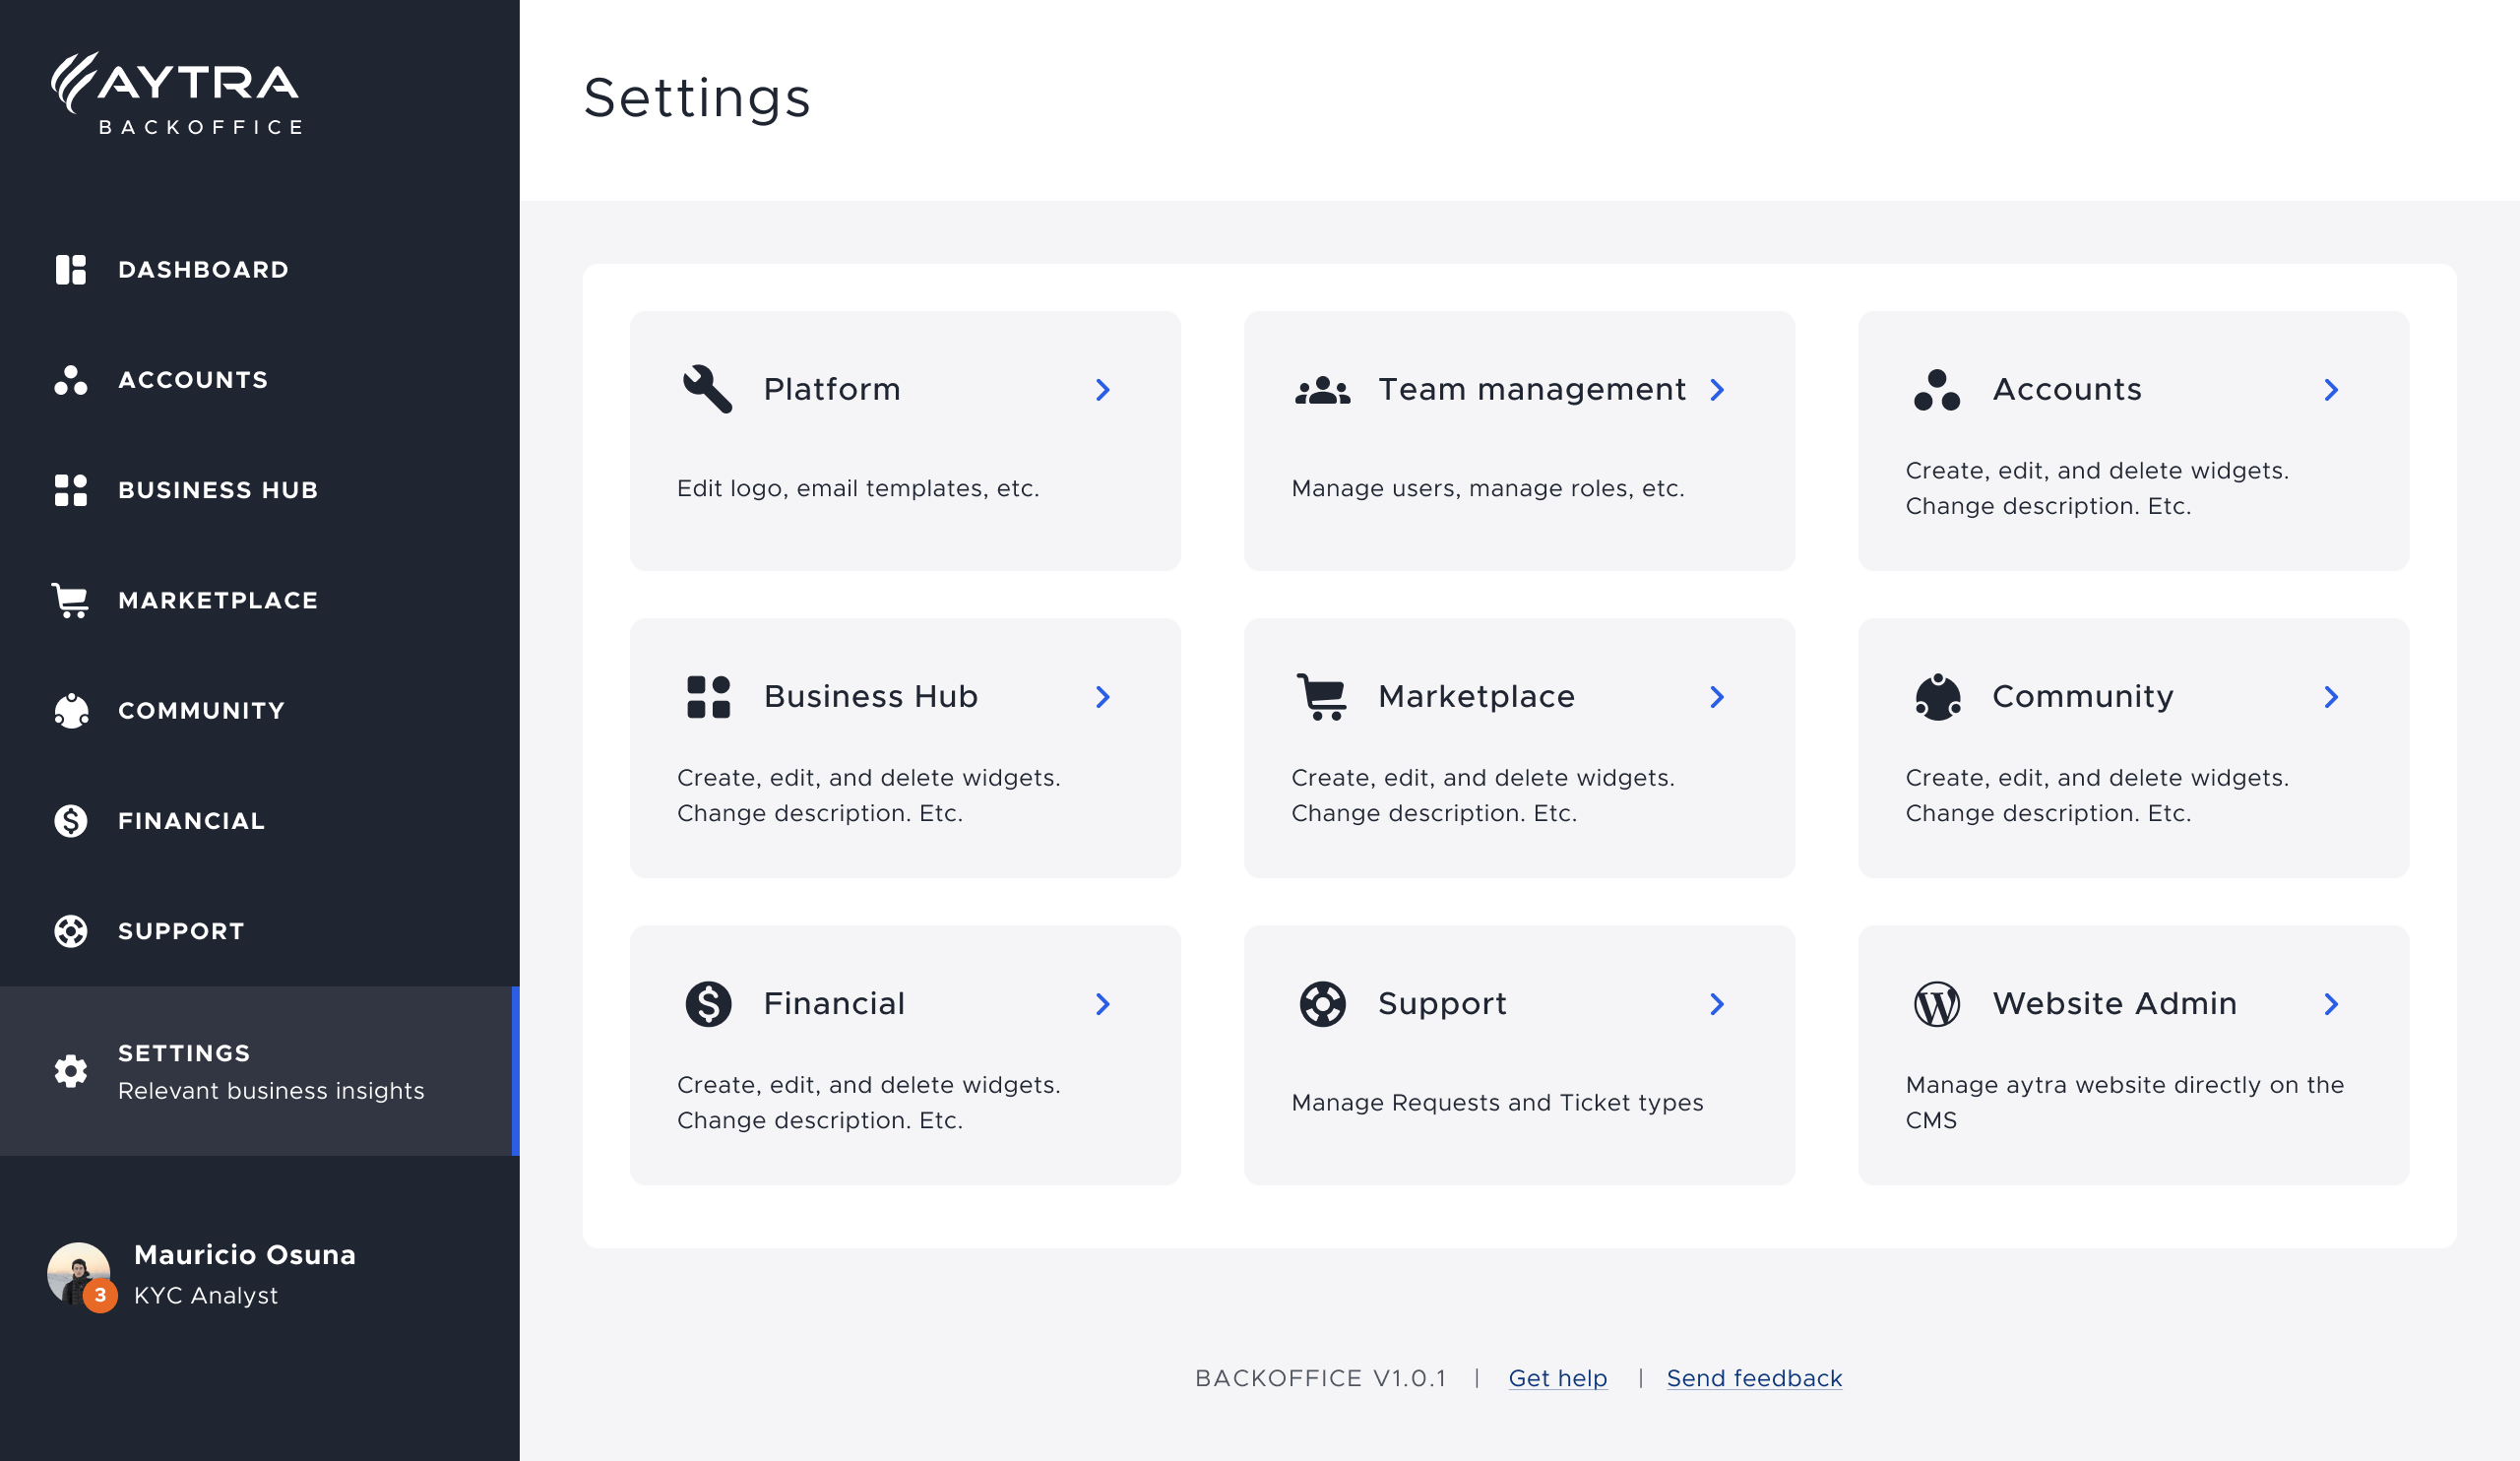Image resolution: width=2520 pixels, height=1461 pixels.
Task: Open the Platform settings card title
Action: [832, 389]
